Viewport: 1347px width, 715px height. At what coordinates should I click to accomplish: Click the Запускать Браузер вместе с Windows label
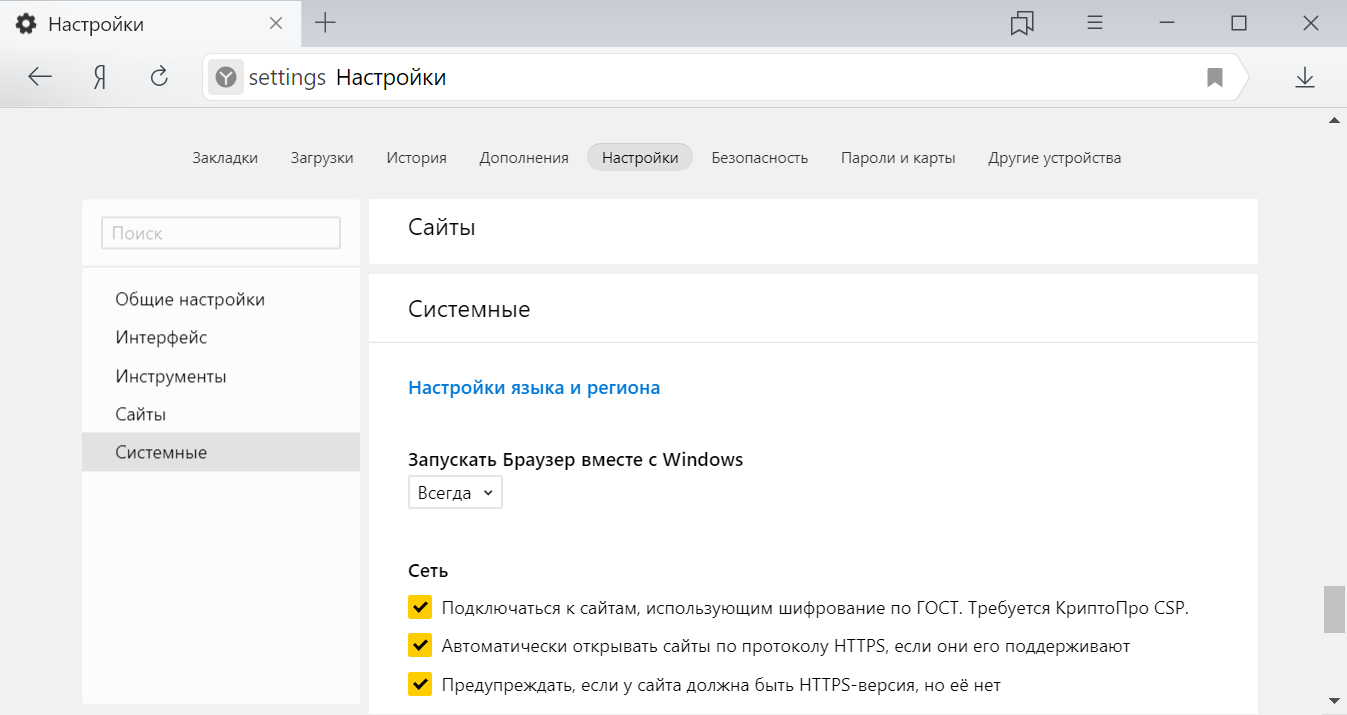pyautogui.click(x=575, y=460)
